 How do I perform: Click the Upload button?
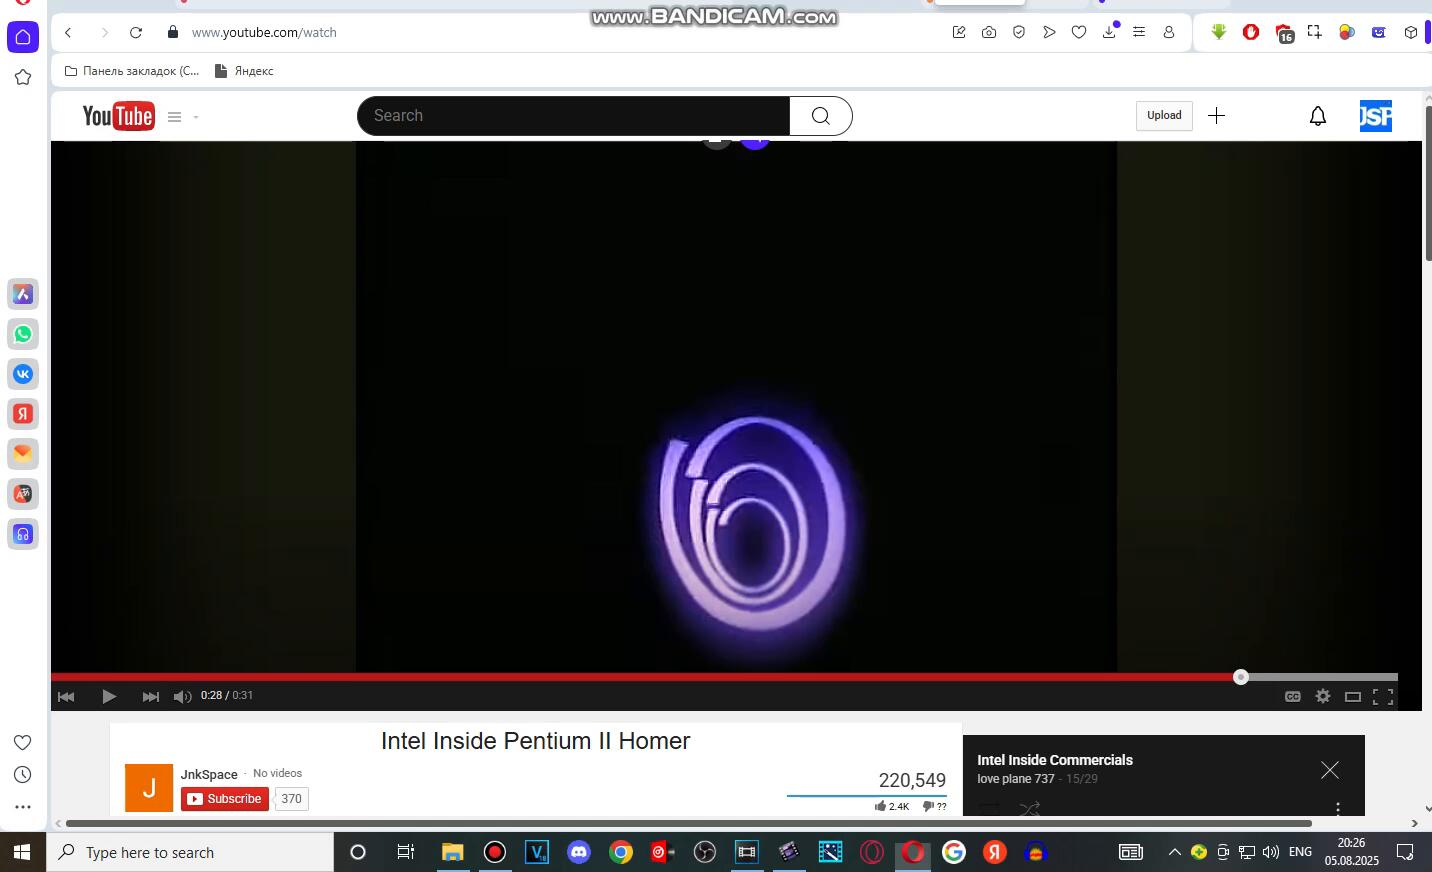[1164, 116]
